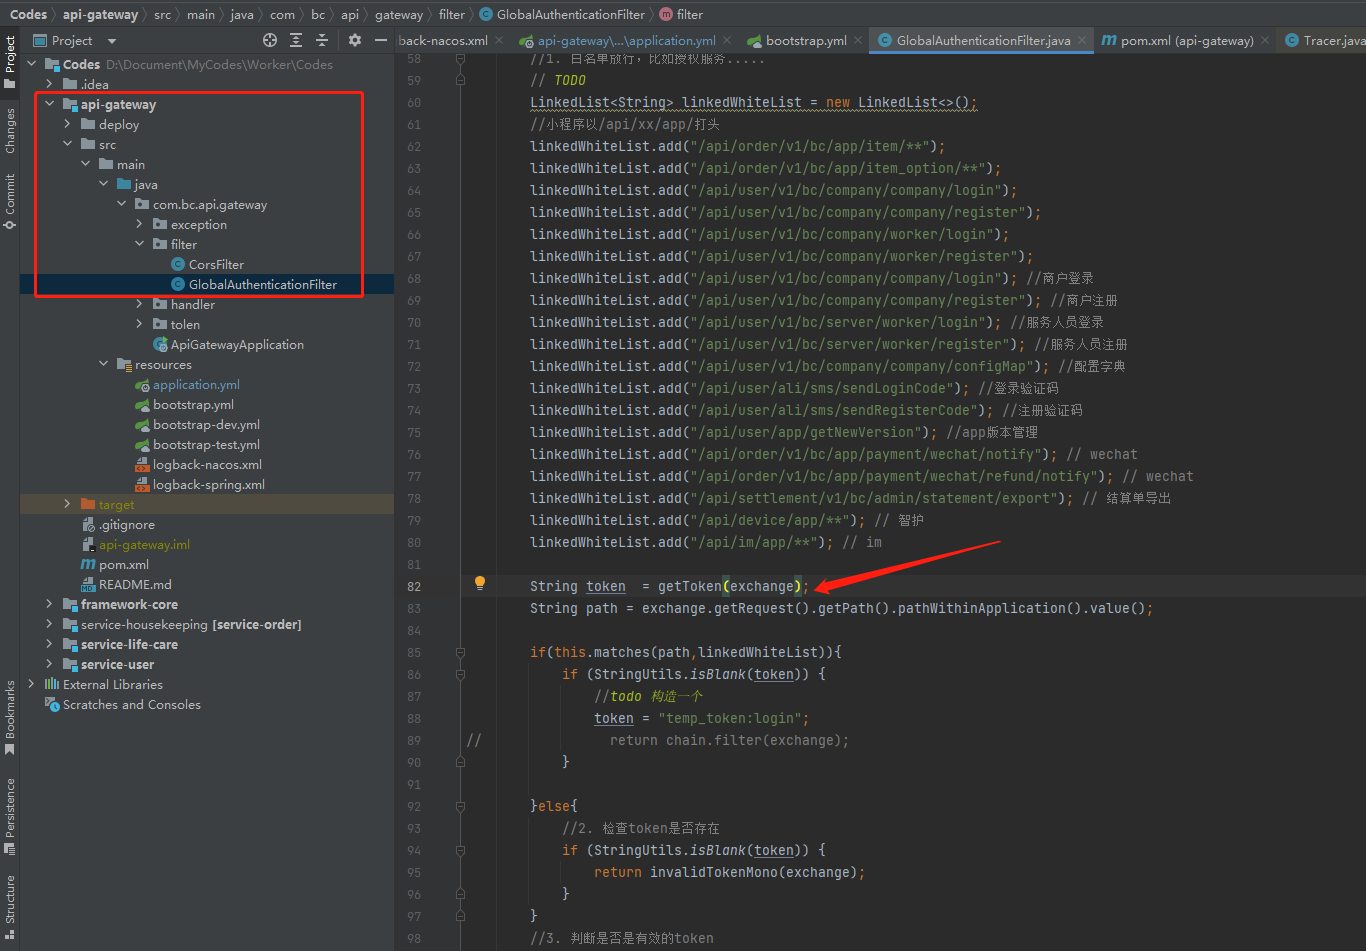Click the Spring icon beside bootstrap-dev.yml
Viewport: 1366px width, 951px height.
142,424
